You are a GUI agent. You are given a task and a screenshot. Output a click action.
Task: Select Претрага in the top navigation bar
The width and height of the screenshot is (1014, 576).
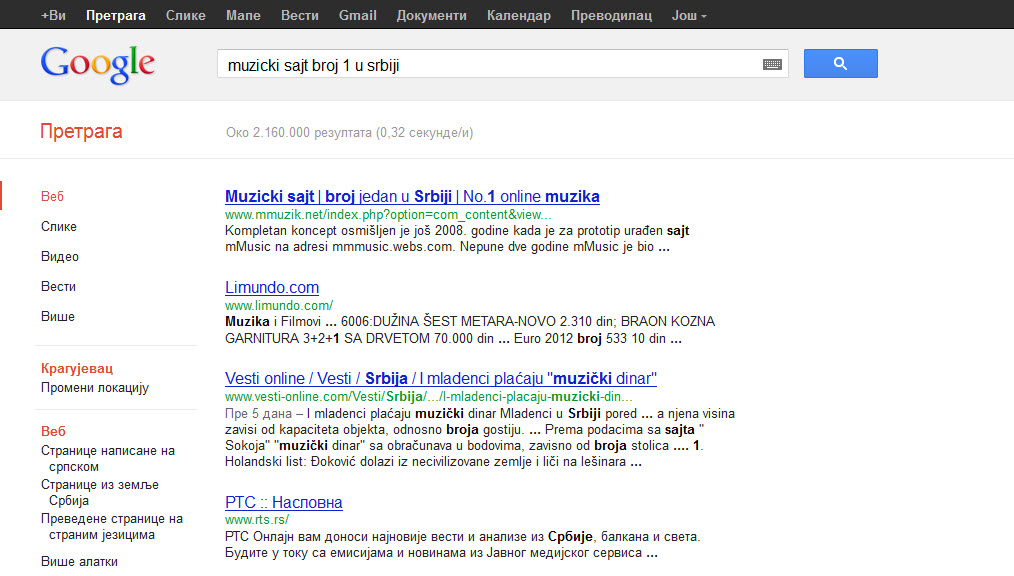(x=116, y=15)
